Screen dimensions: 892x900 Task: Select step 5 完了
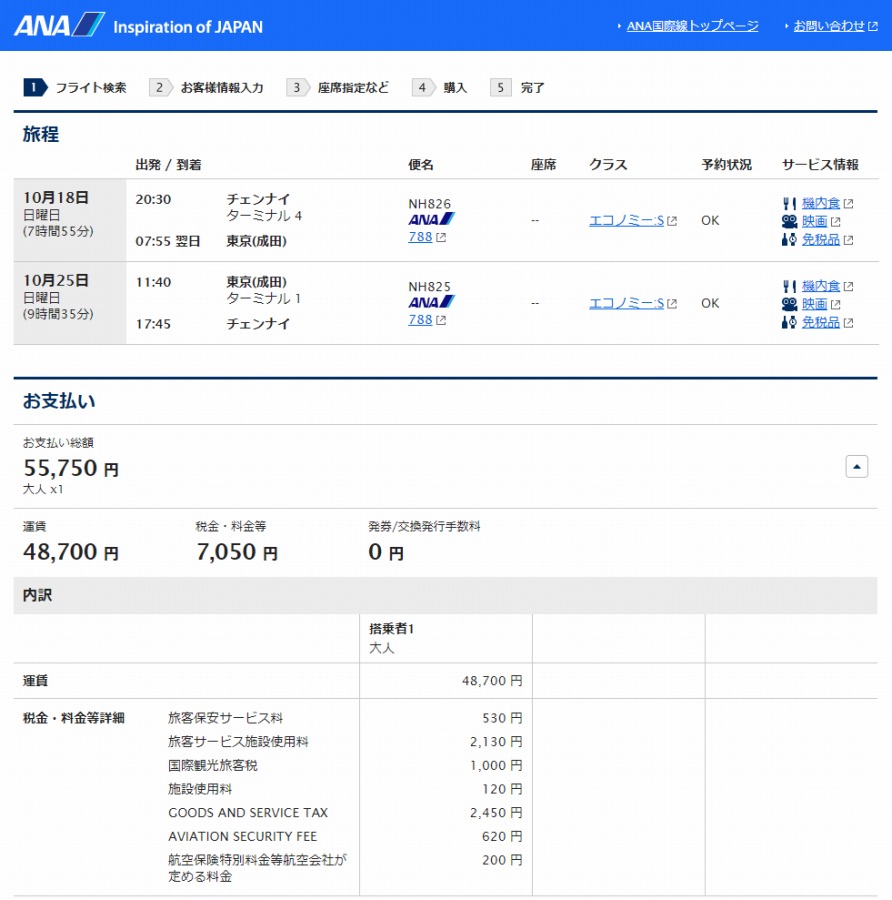coord(517,88)
